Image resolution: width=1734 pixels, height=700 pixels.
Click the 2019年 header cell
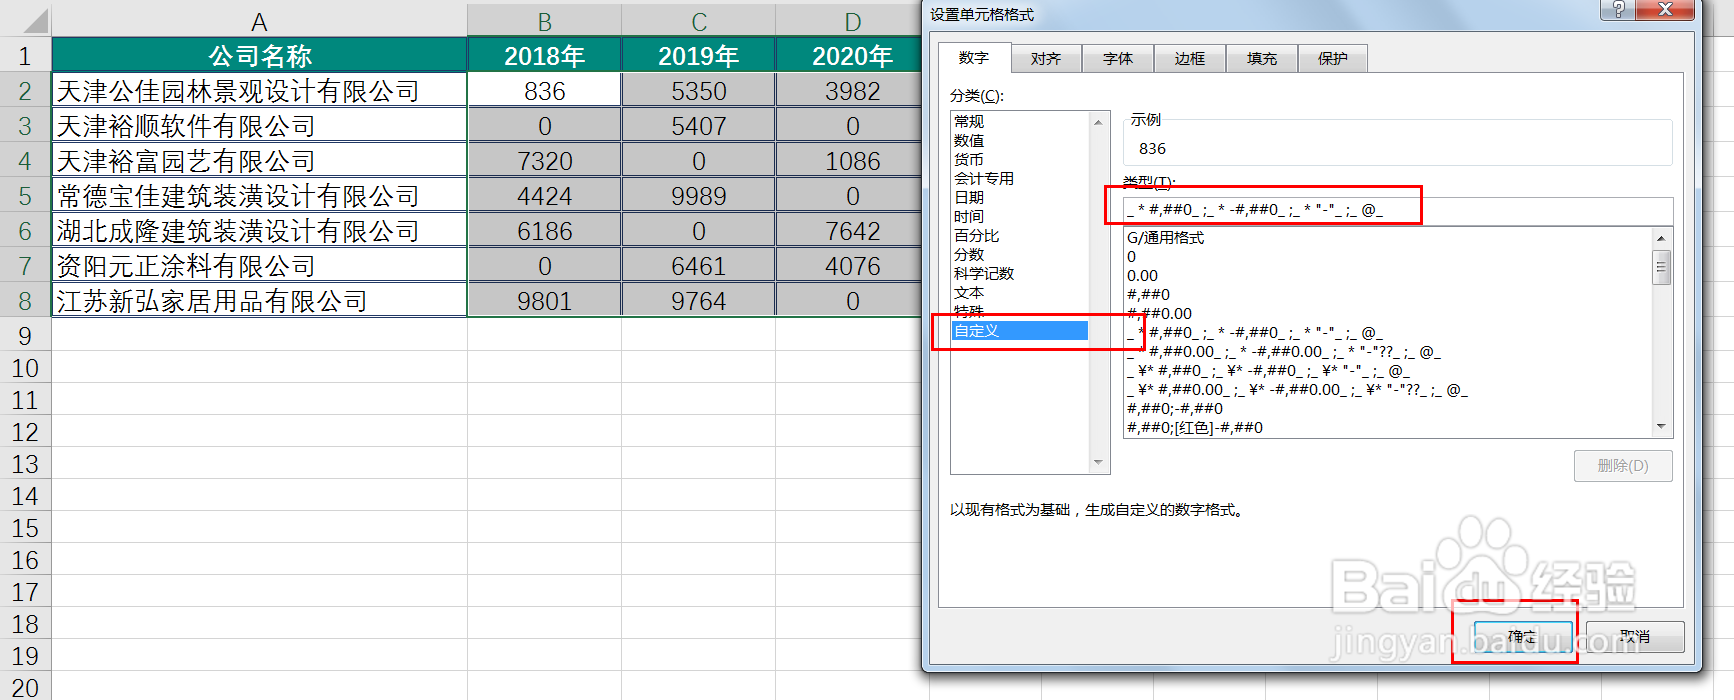click(699, 55)
